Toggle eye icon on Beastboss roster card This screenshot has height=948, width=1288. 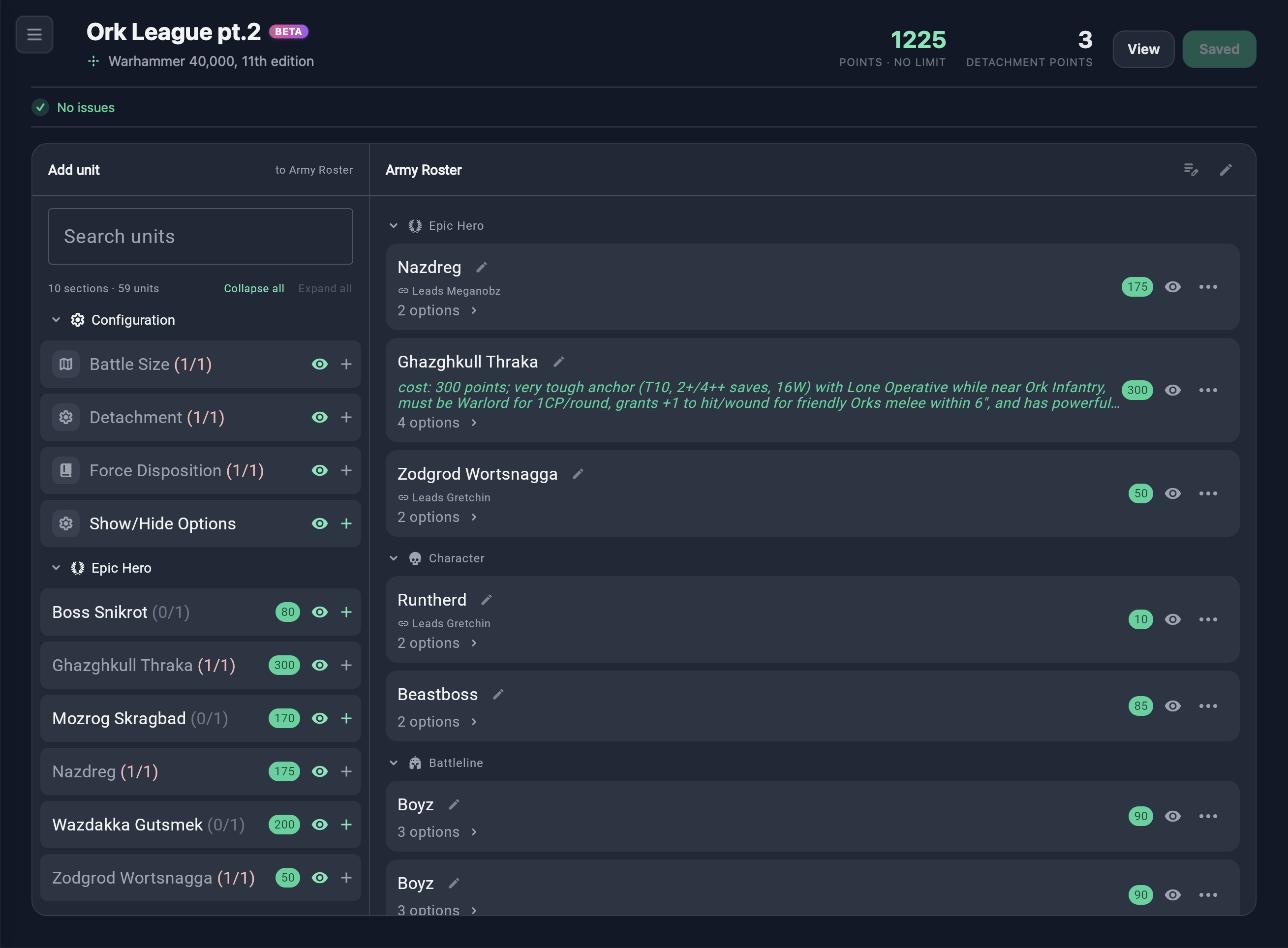pos(1173,706)
